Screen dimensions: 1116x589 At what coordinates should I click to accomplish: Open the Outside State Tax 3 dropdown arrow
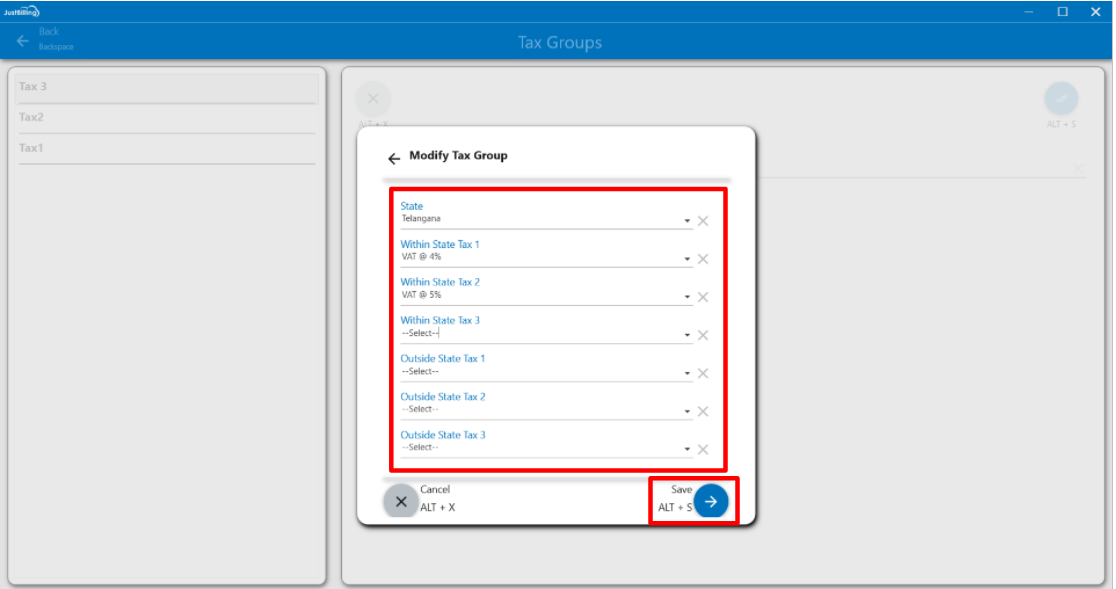click(687, 449)
